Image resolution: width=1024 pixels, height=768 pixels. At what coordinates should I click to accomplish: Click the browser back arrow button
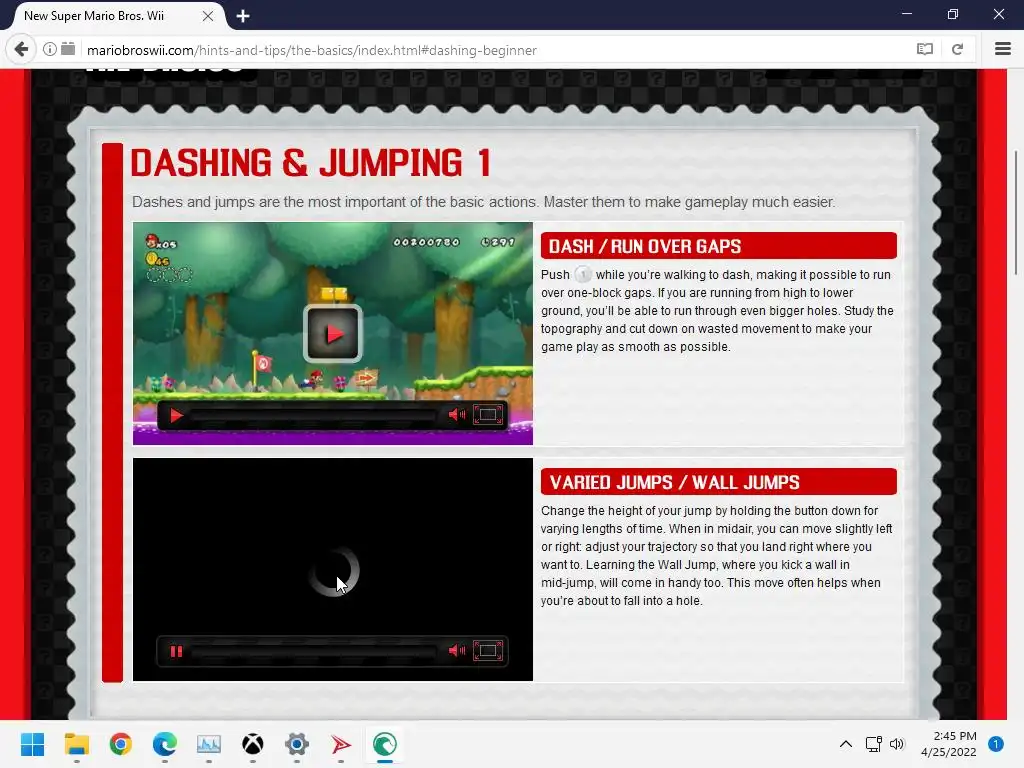21,50
